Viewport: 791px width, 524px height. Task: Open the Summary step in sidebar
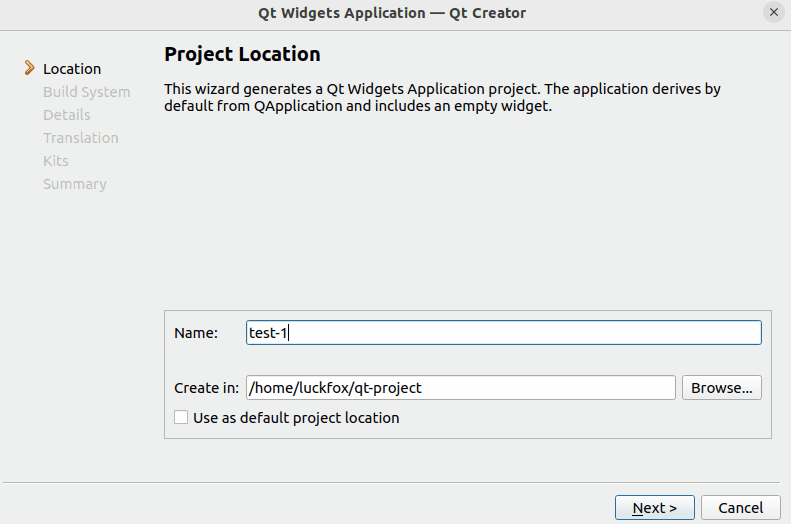click(x=74, y=184)
